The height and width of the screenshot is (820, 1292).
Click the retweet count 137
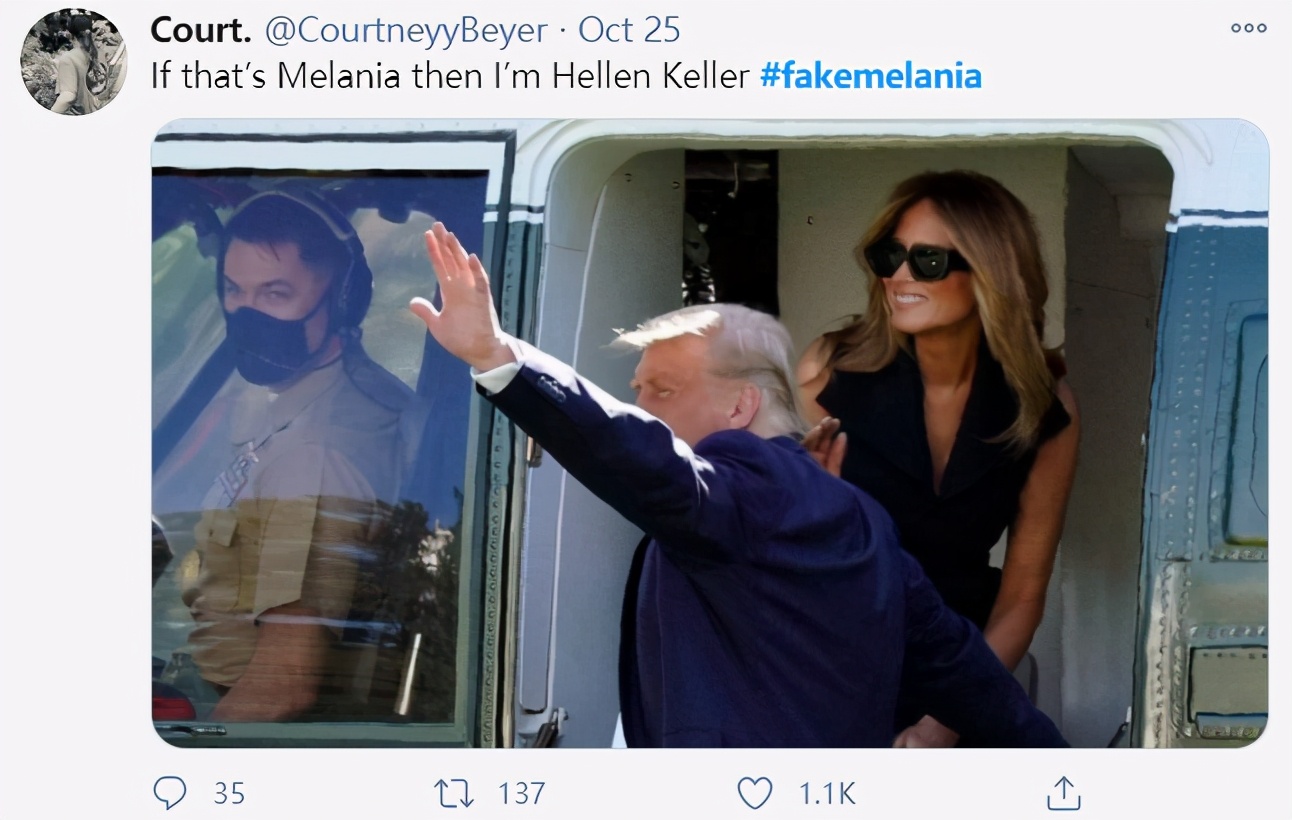(521, 793)
